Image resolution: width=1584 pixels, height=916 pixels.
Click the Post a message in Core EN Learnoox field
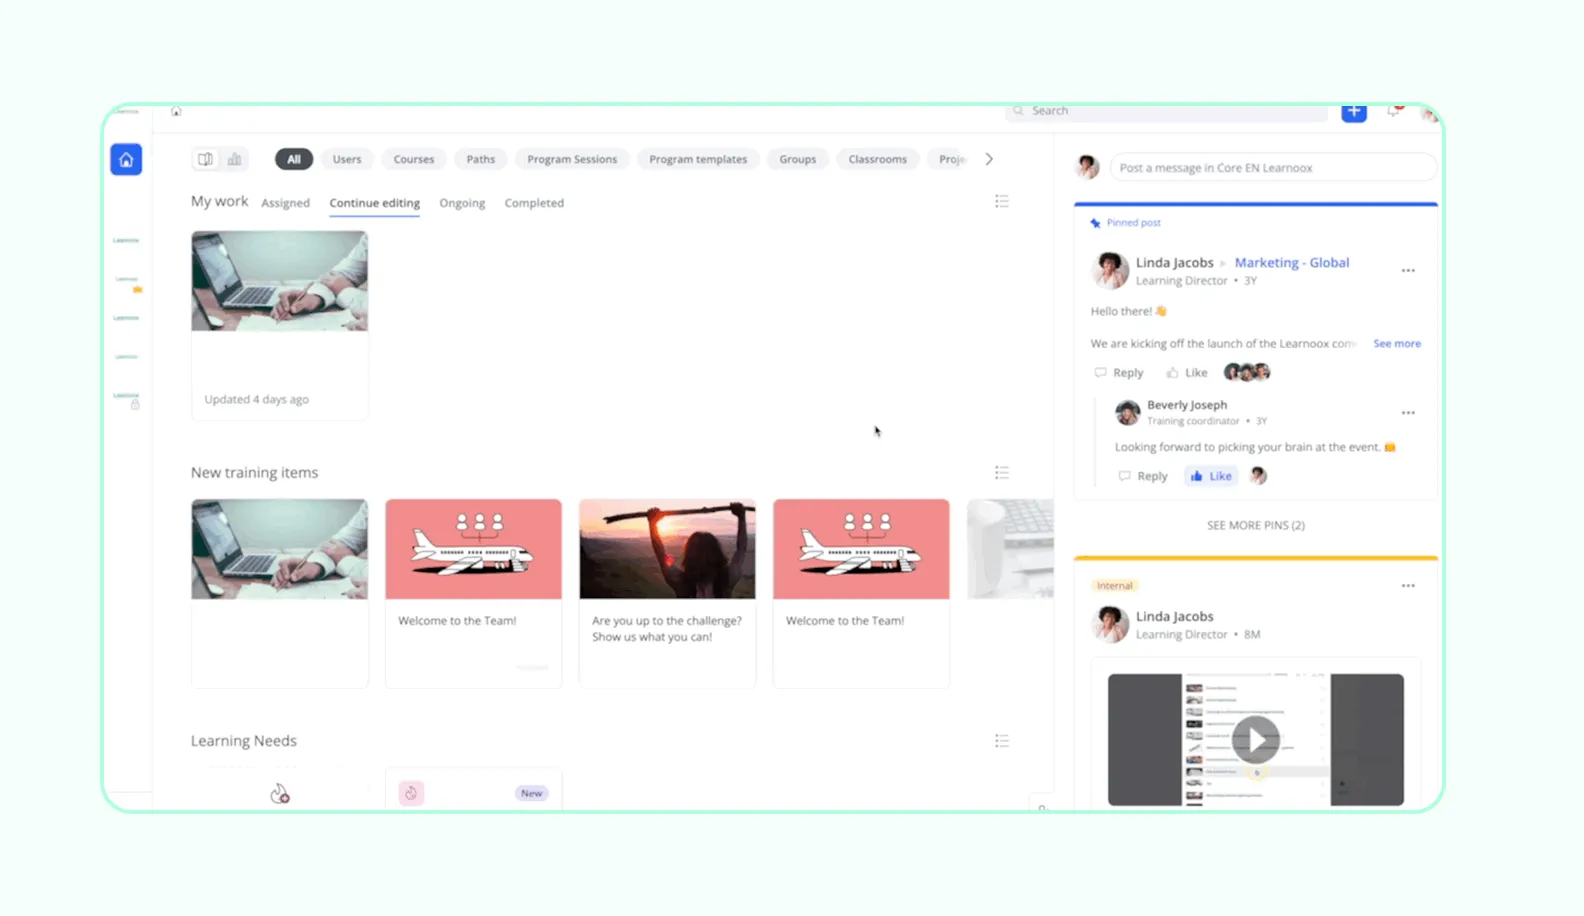coord(1273,168)
